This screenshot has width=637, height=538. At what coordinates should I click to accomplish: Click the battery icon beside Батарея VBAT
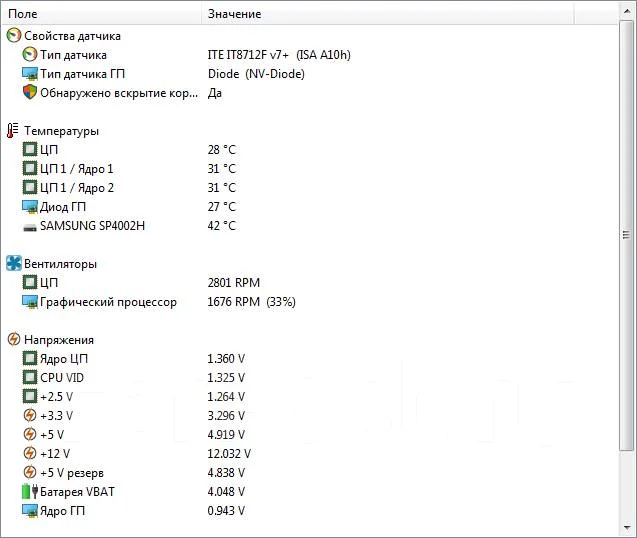coord(30,491)
